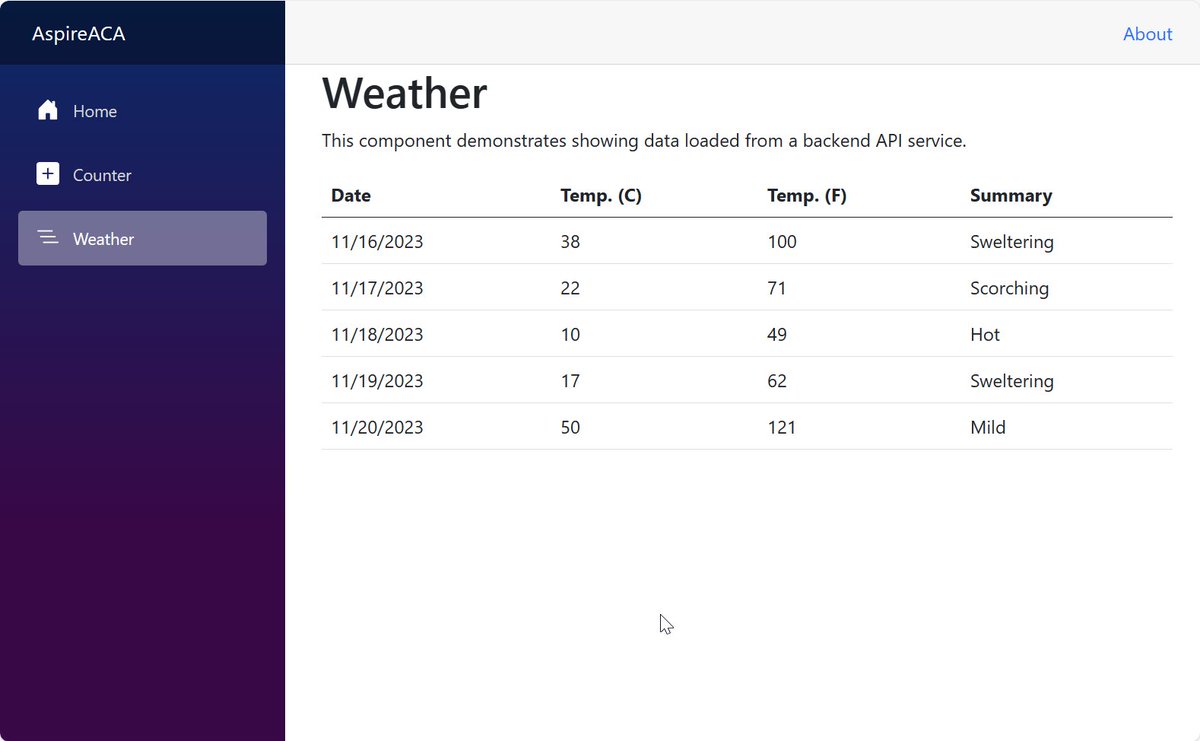Click the Summary column header
Screen dimensions: 1200x741
coord(1011,195)
